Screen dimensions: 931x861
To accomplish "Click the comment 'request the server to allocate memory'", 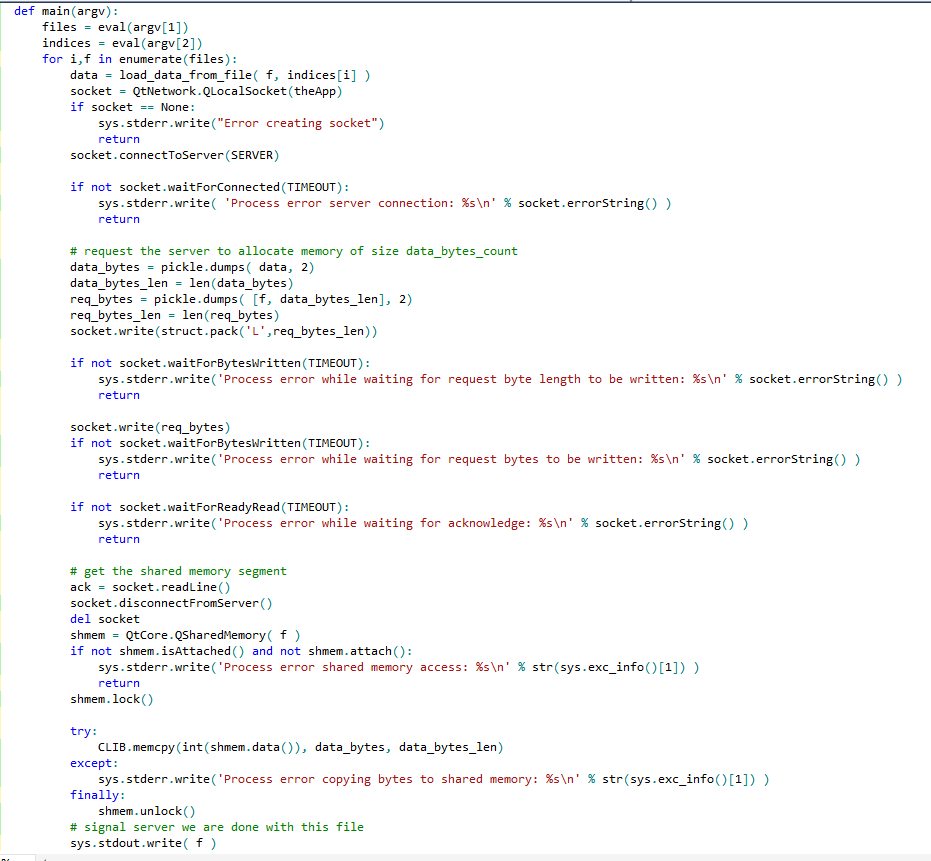I will coord(294,251).
